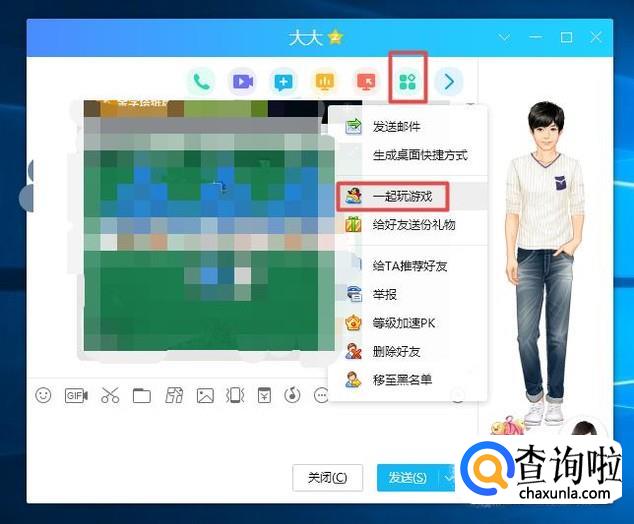Open the send file folder icon
This screenshot has height=524, width=634.
[x=142, y=395]
